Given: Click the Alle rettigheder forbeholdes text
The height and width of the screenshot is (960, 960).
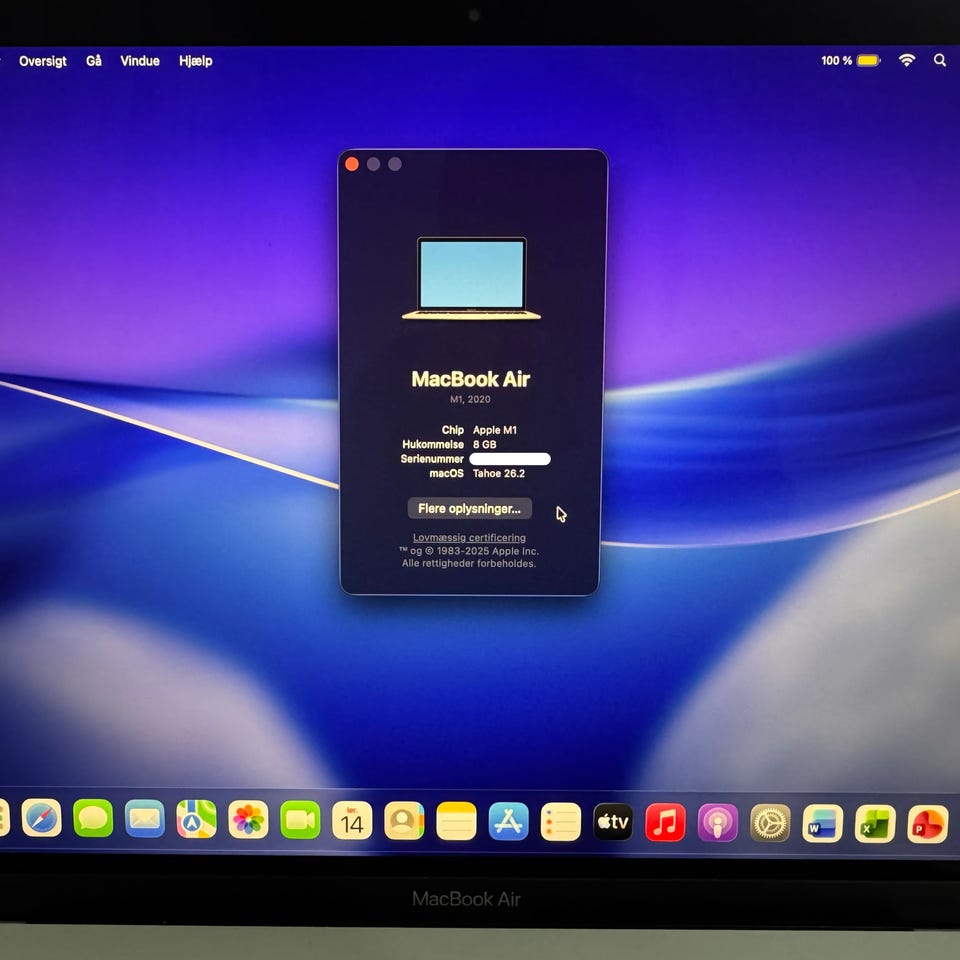Looking at the screenshot, I should click(x=469, y=563).
